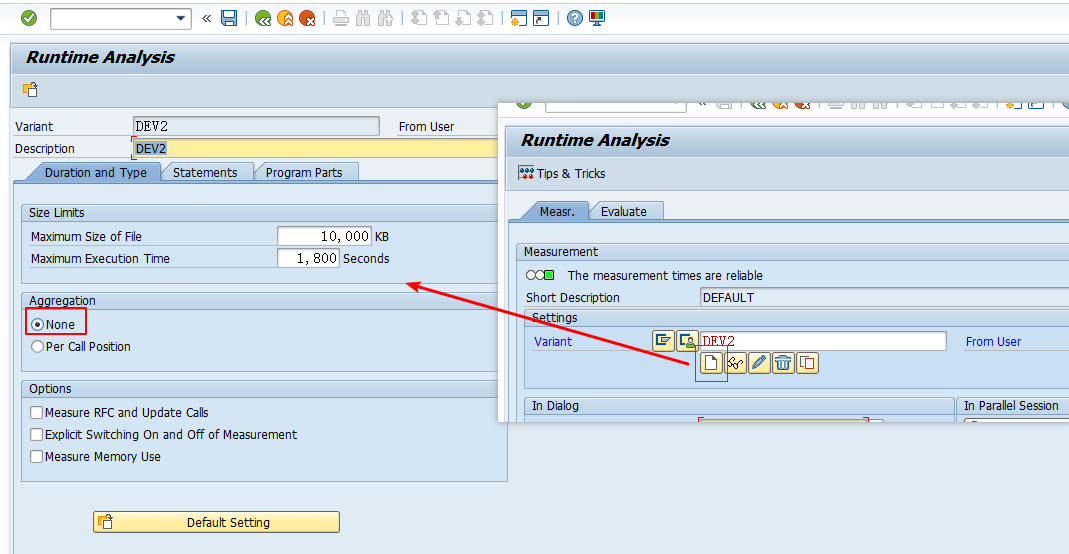Click Tips & Tricks in inset window
The height and width of the screenshot is (554, 1069).
562,173
